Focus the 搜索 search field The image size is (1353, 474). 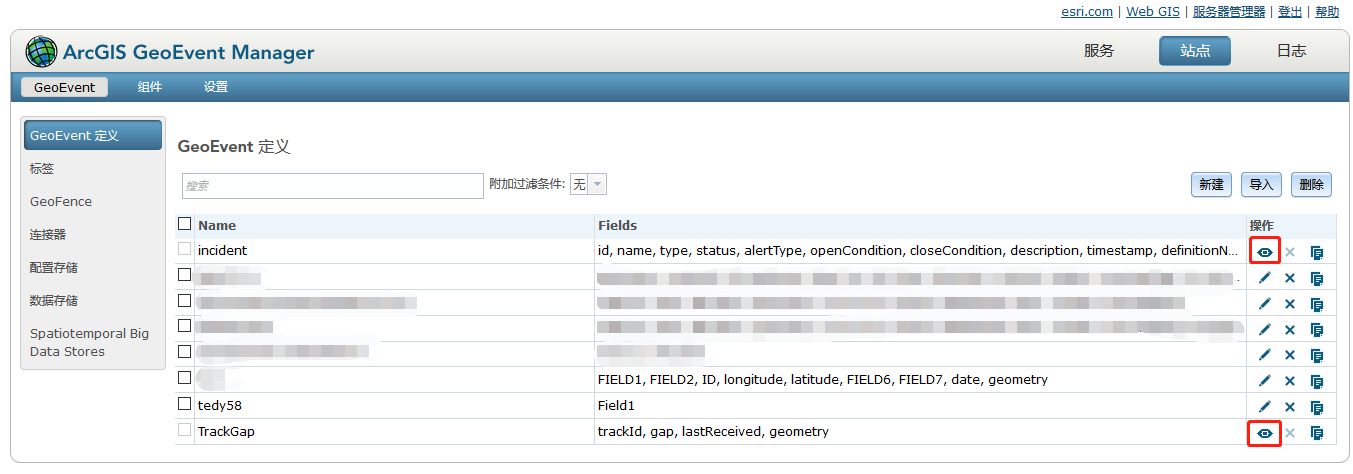click(x=333, y=186)
